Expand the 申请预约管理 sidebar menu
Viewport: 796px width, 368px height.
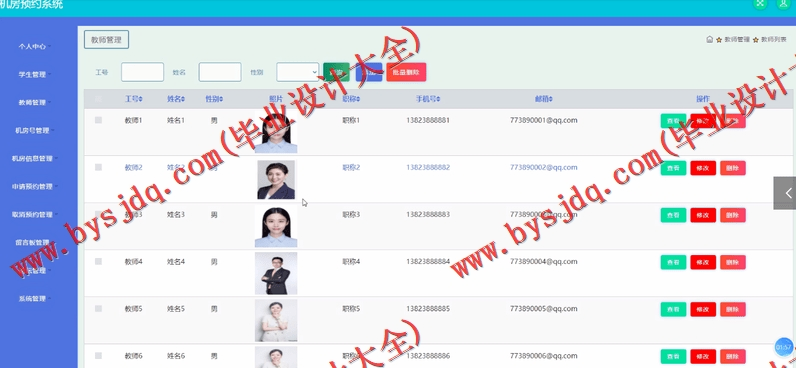pyautogui.click(x=34, y=186)
